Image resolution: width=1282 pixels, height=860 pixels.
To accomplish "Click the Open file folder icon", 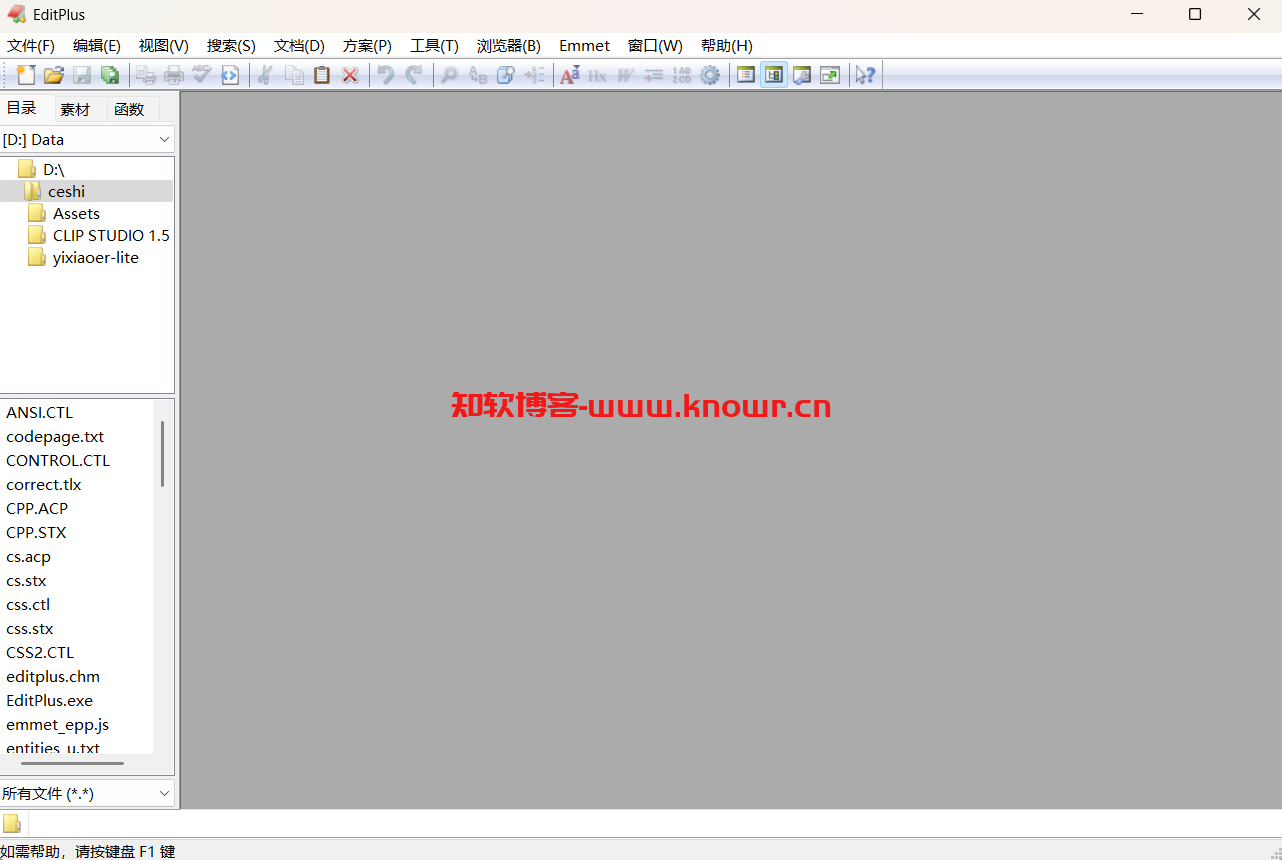I will (x=54, y=75).
